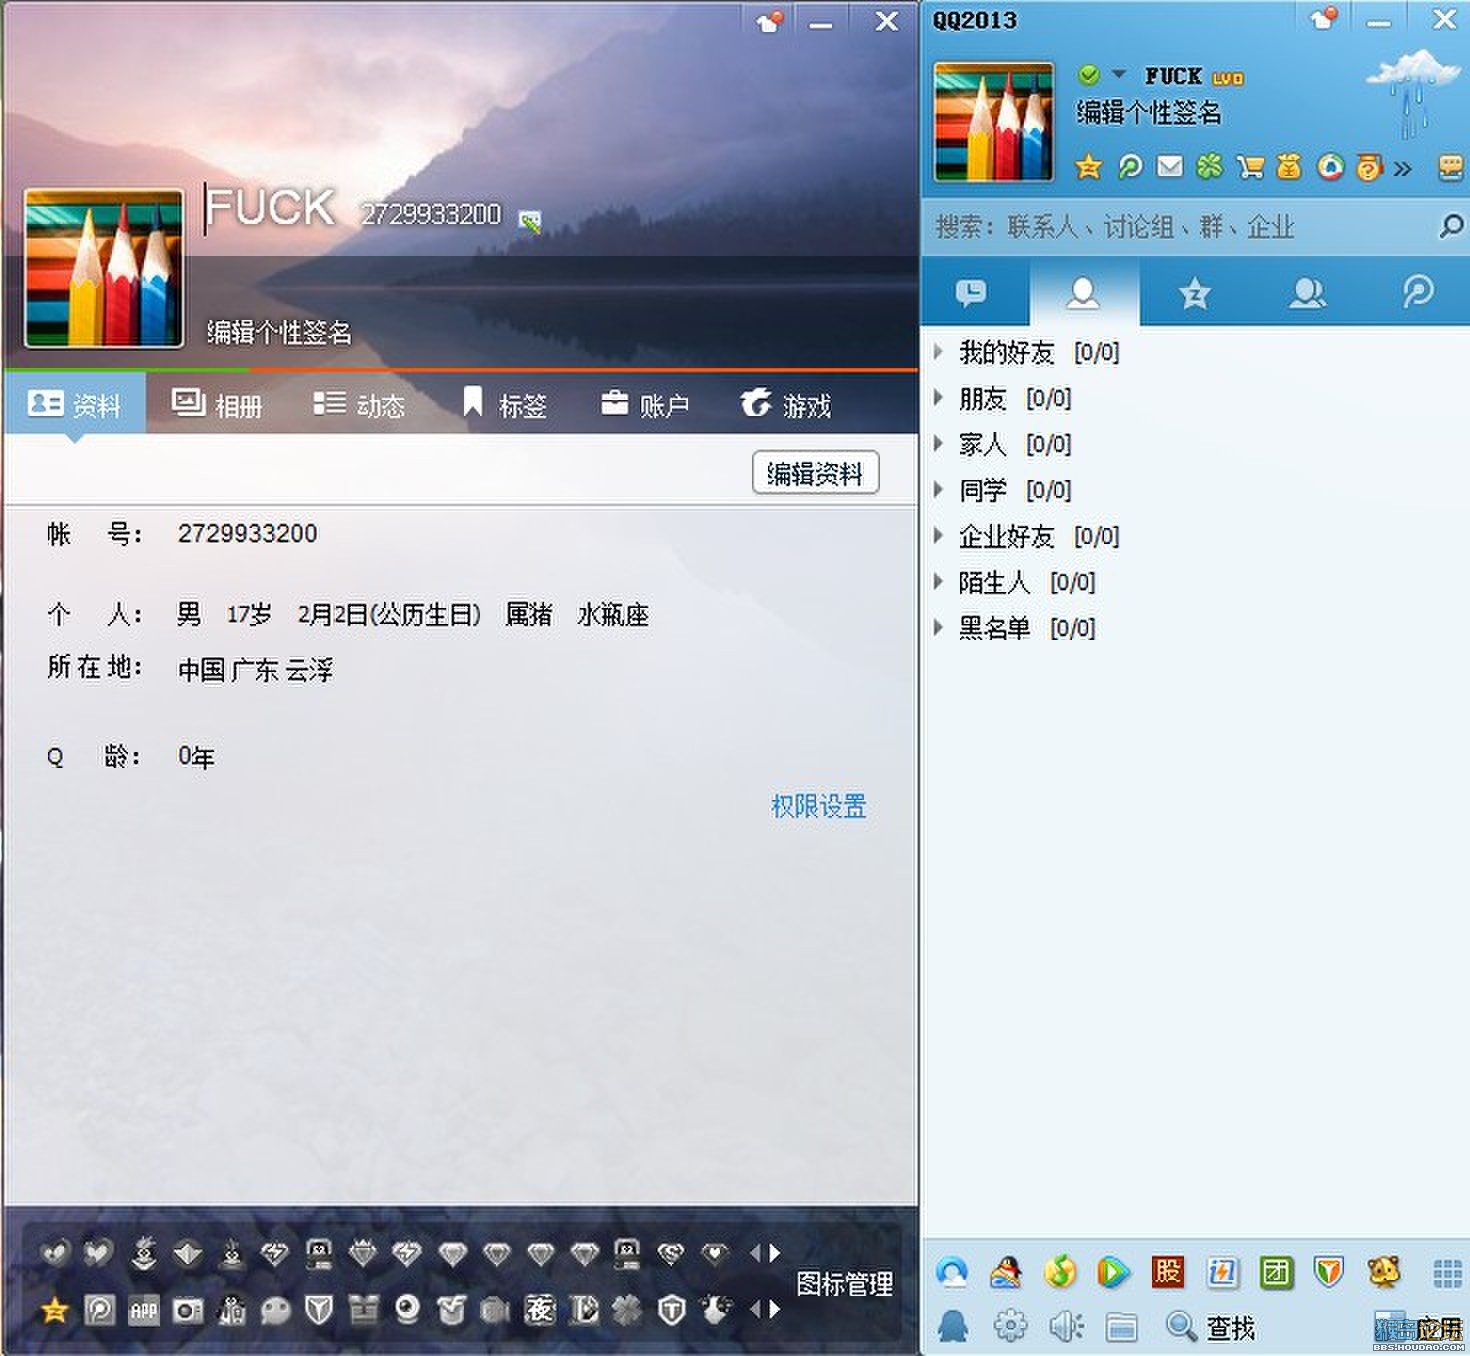Click green clover Pengyou icon in header
The image size is (1470, 1356).
1210,167
